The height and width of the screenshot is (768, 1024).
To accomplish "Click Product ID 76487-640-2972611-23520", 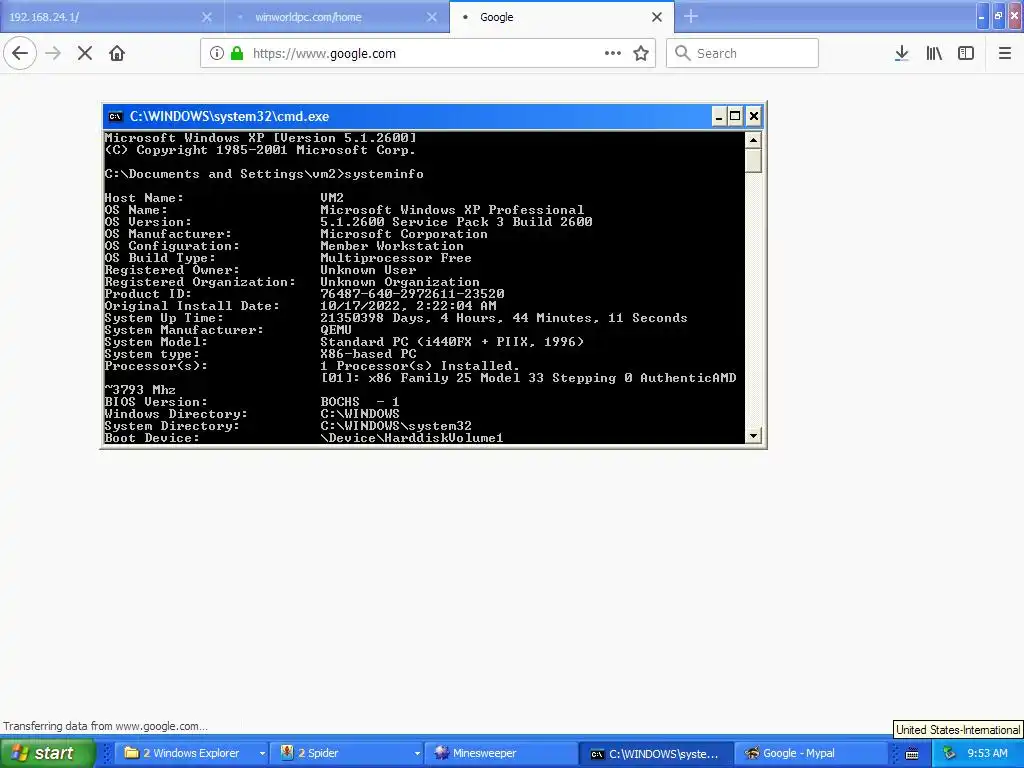I will [412, 294].
